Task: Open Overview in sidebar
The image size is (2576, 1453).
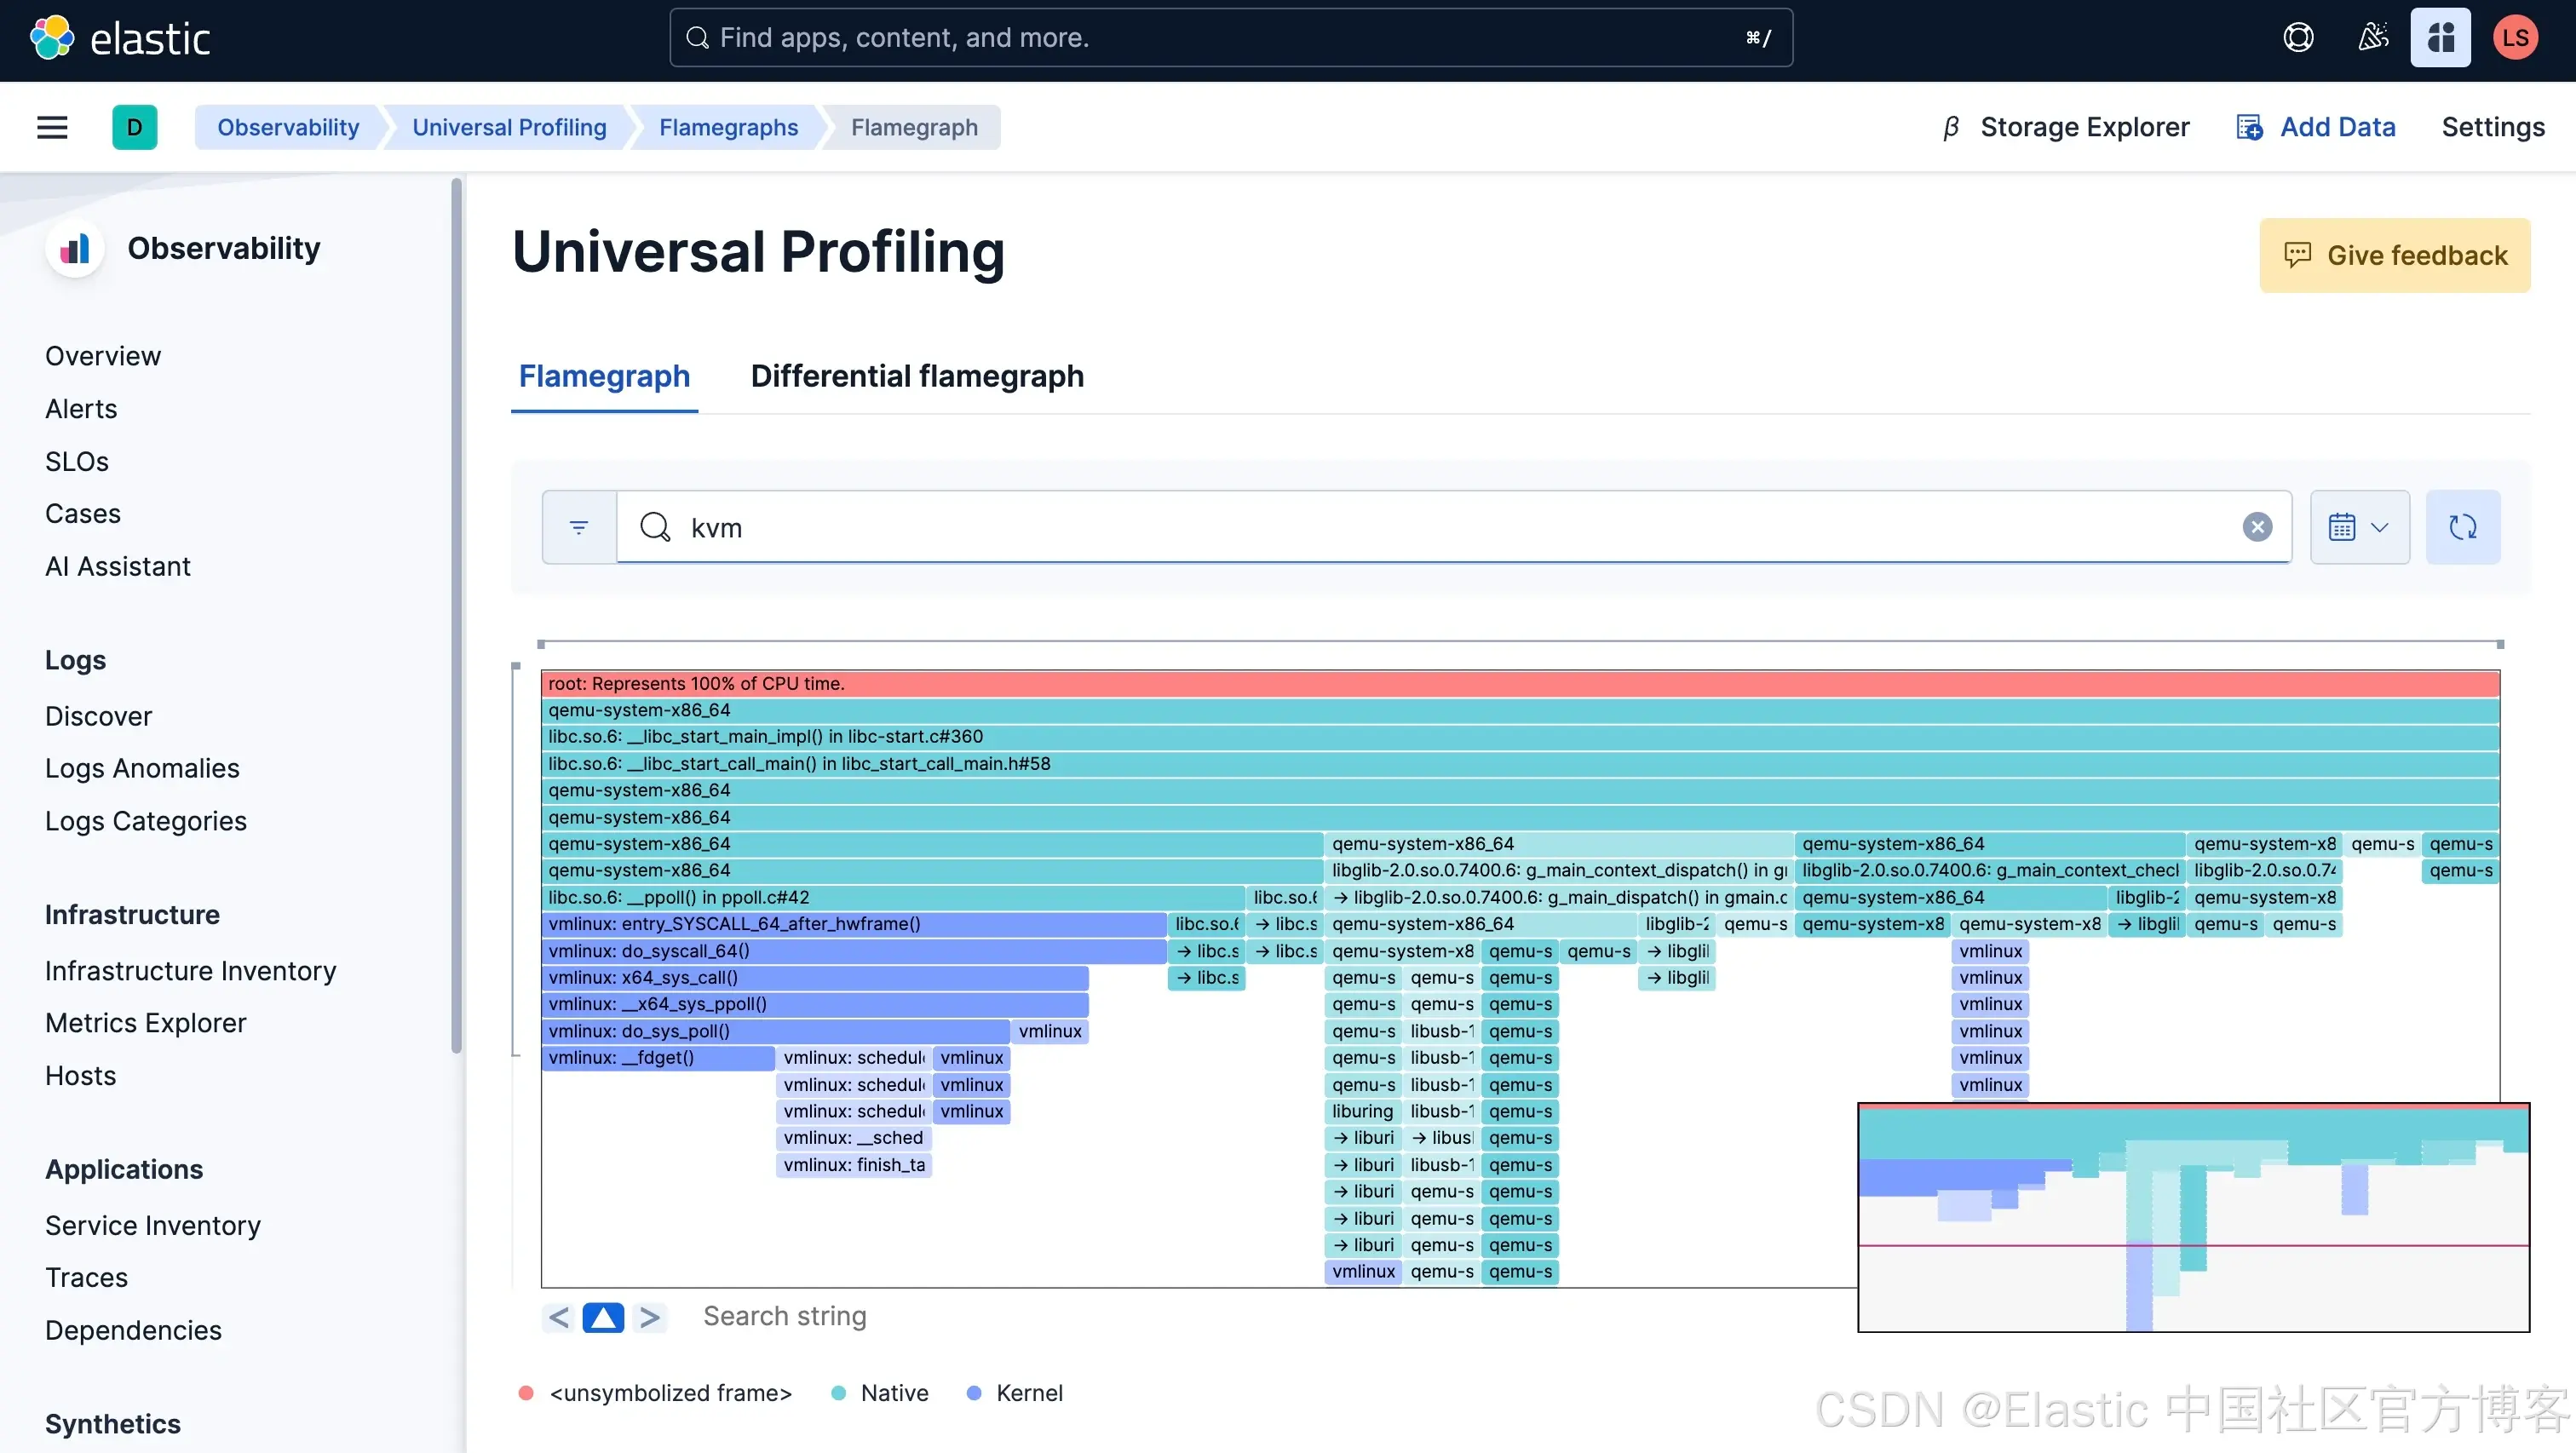Action: (x=103, y=356)
